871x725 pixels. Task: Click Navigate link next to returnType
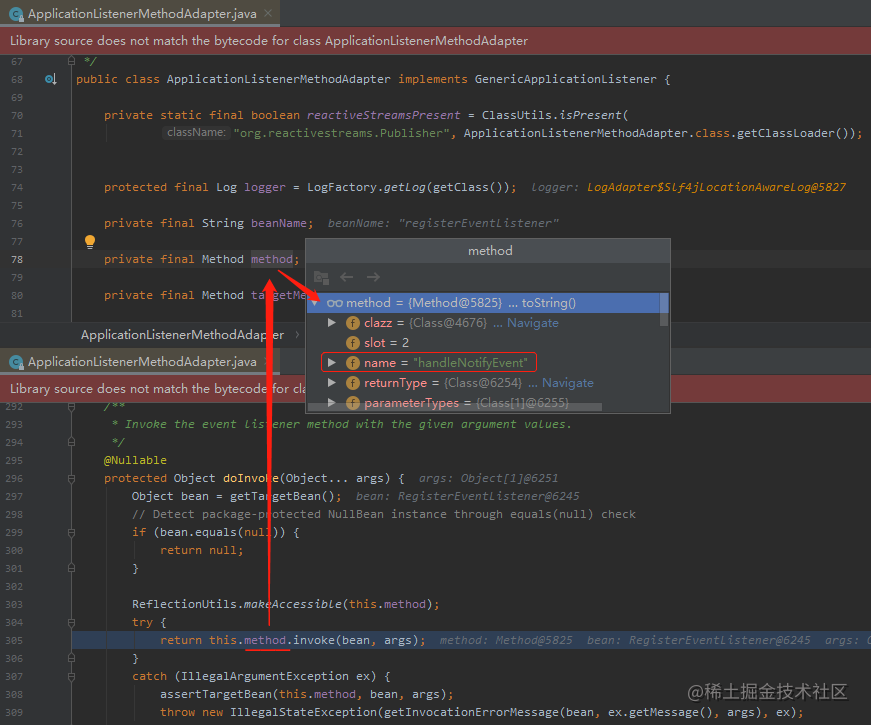point(567,383)
